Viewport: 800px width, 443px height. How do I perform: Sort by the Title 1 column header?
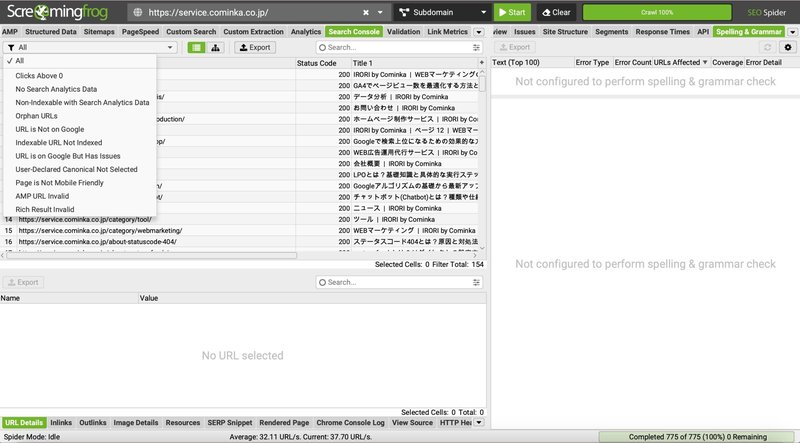pyautogui.click(x=414, y=63)
